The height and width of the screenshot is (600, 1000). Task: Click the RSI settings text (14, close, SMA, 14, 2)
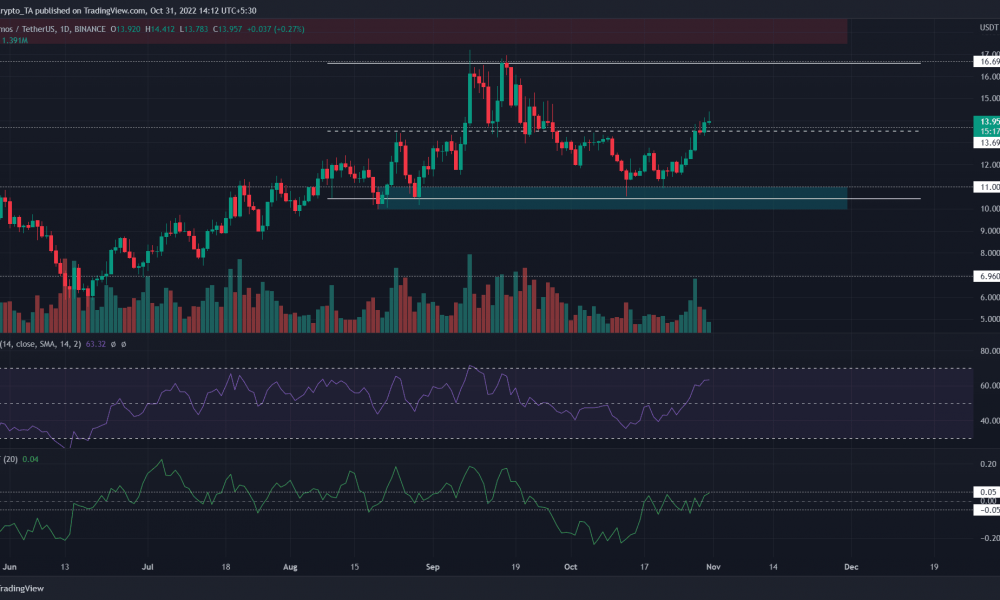[x=41, y=344]
